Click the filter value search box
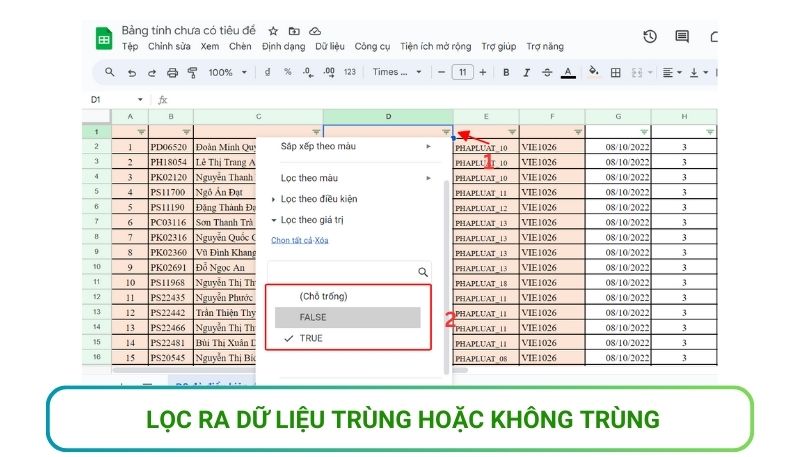 [349, 272]
